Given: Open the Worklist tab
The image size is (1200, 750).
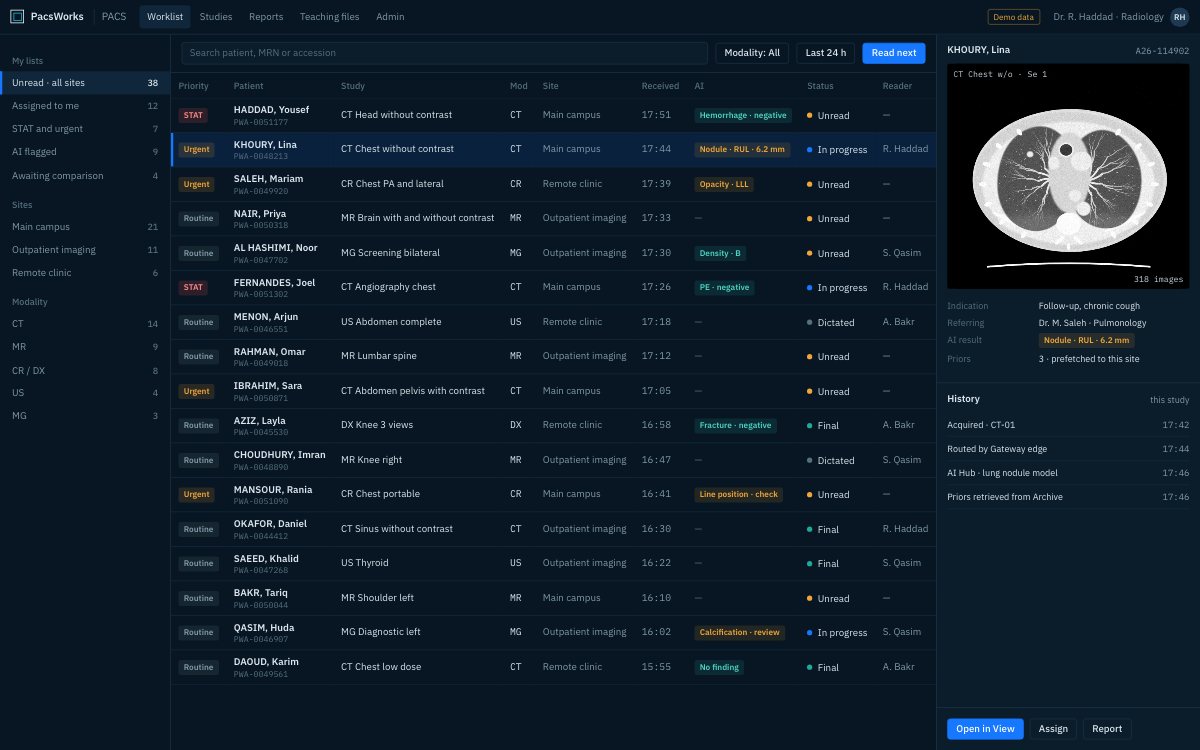Looking at the screenshot, I should 165,16.
